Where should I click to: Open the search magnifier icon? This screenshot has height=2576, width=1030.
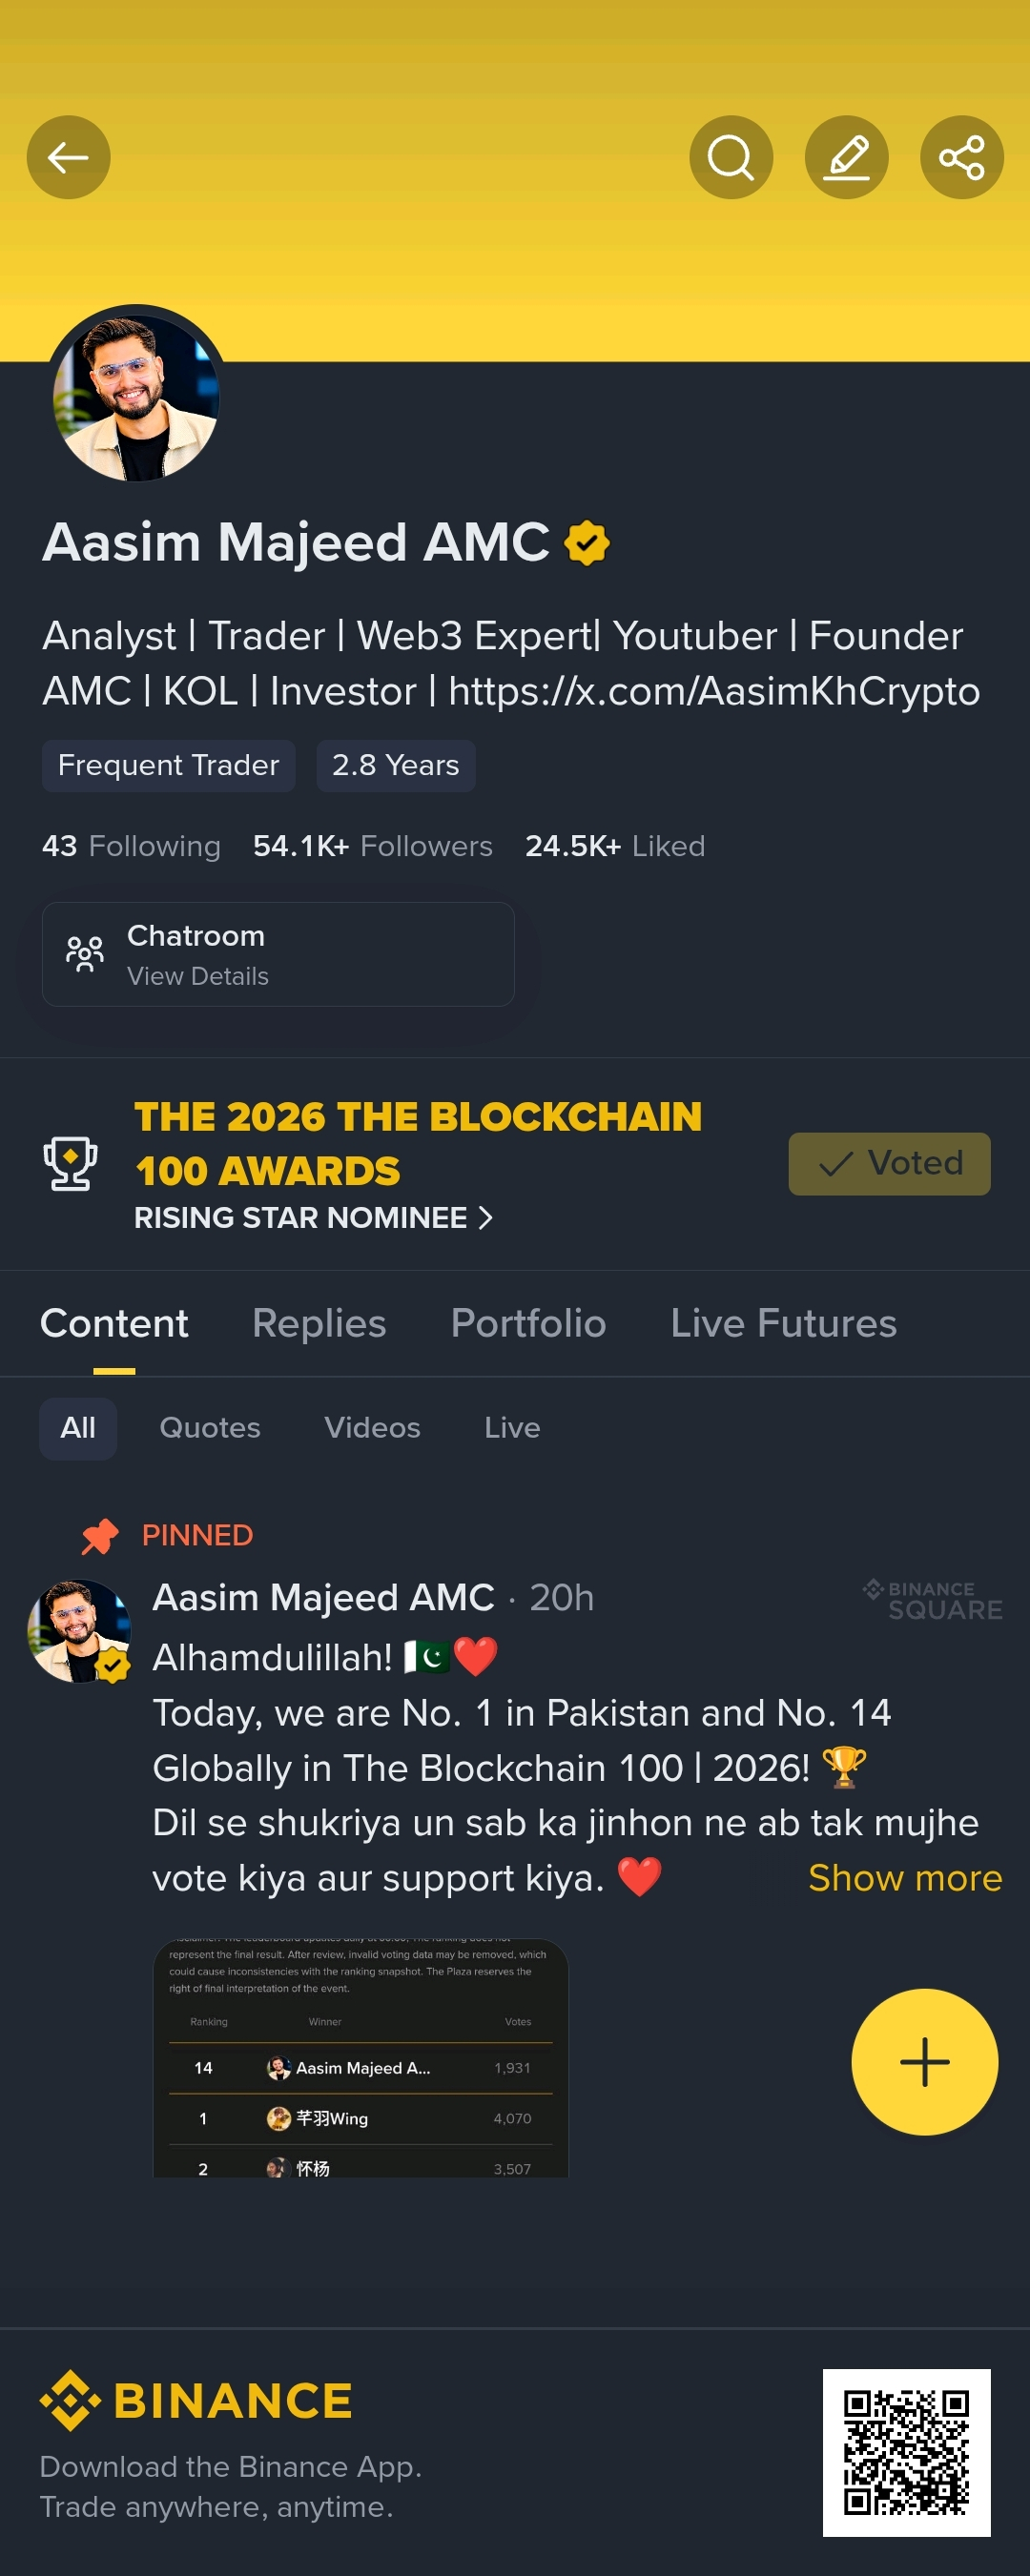[731, 157]
